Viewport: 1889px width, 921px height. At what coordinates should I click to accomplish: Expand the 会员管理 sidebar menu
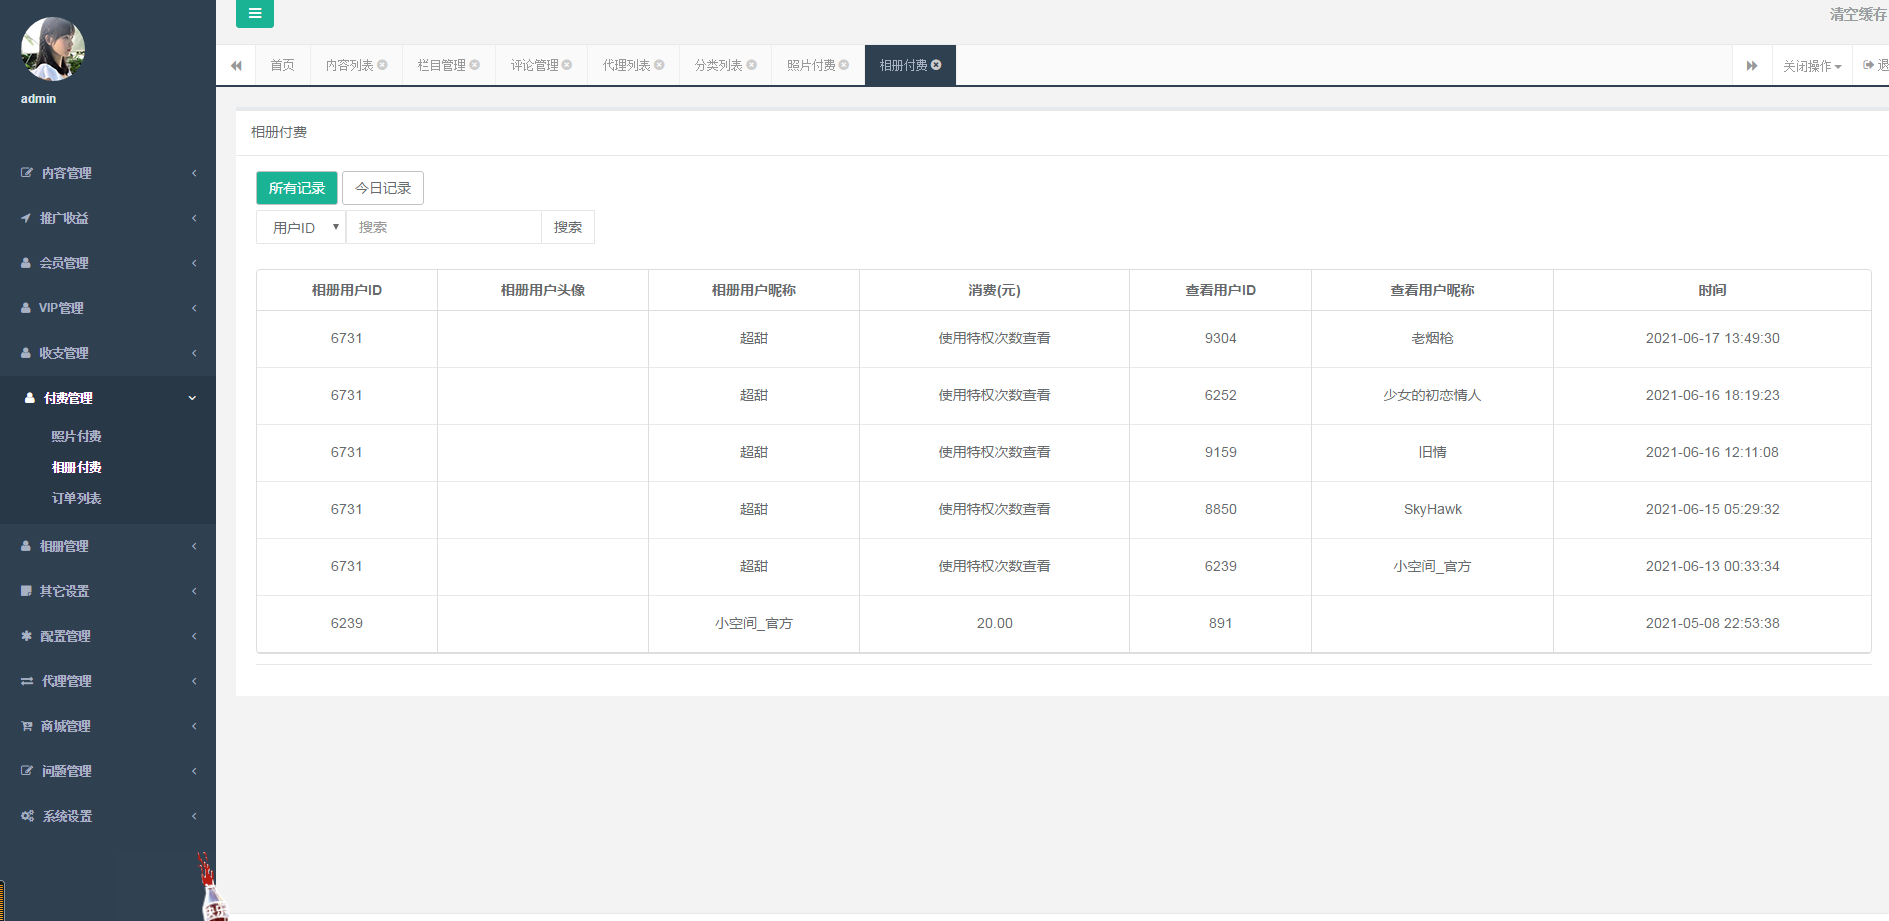point(108,263)
